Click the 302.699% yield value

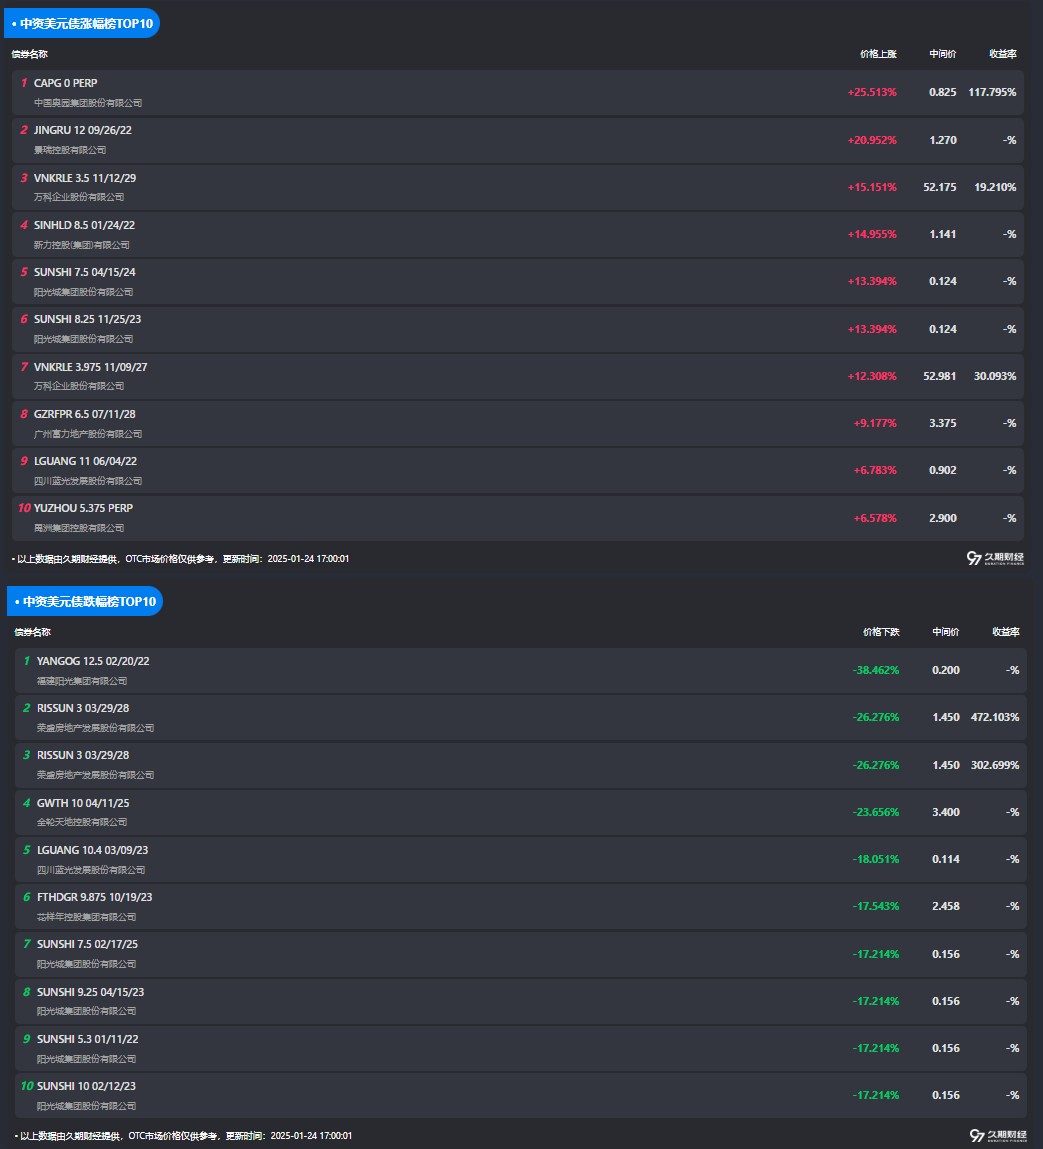[995, 765]
